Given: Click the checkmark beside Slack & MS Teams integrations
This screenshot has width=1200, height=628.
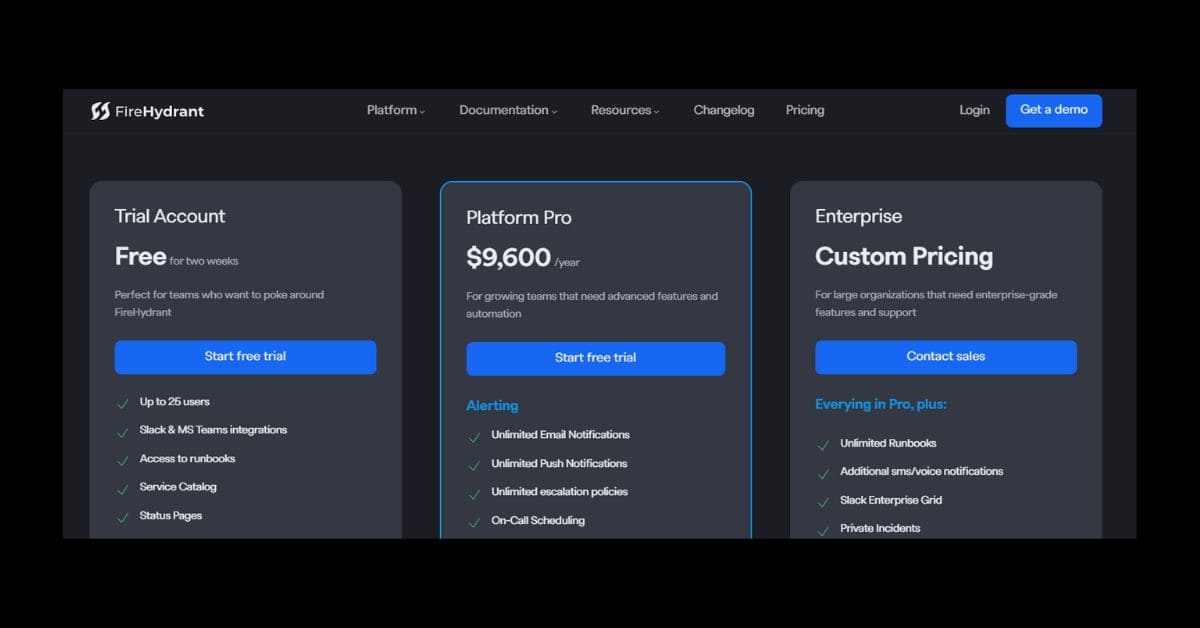Looking at the screenshot, I should tap(123, 431).
